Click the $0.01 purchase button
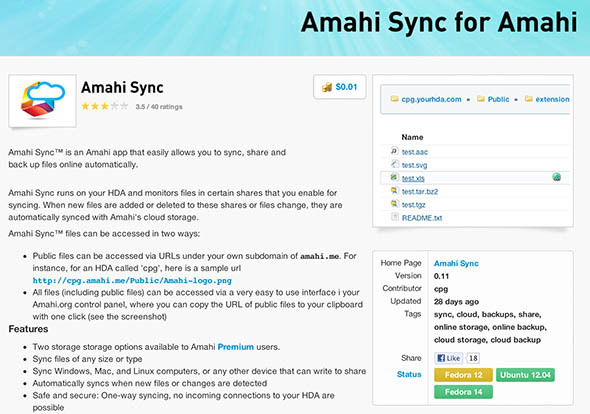 click(339, 87)
